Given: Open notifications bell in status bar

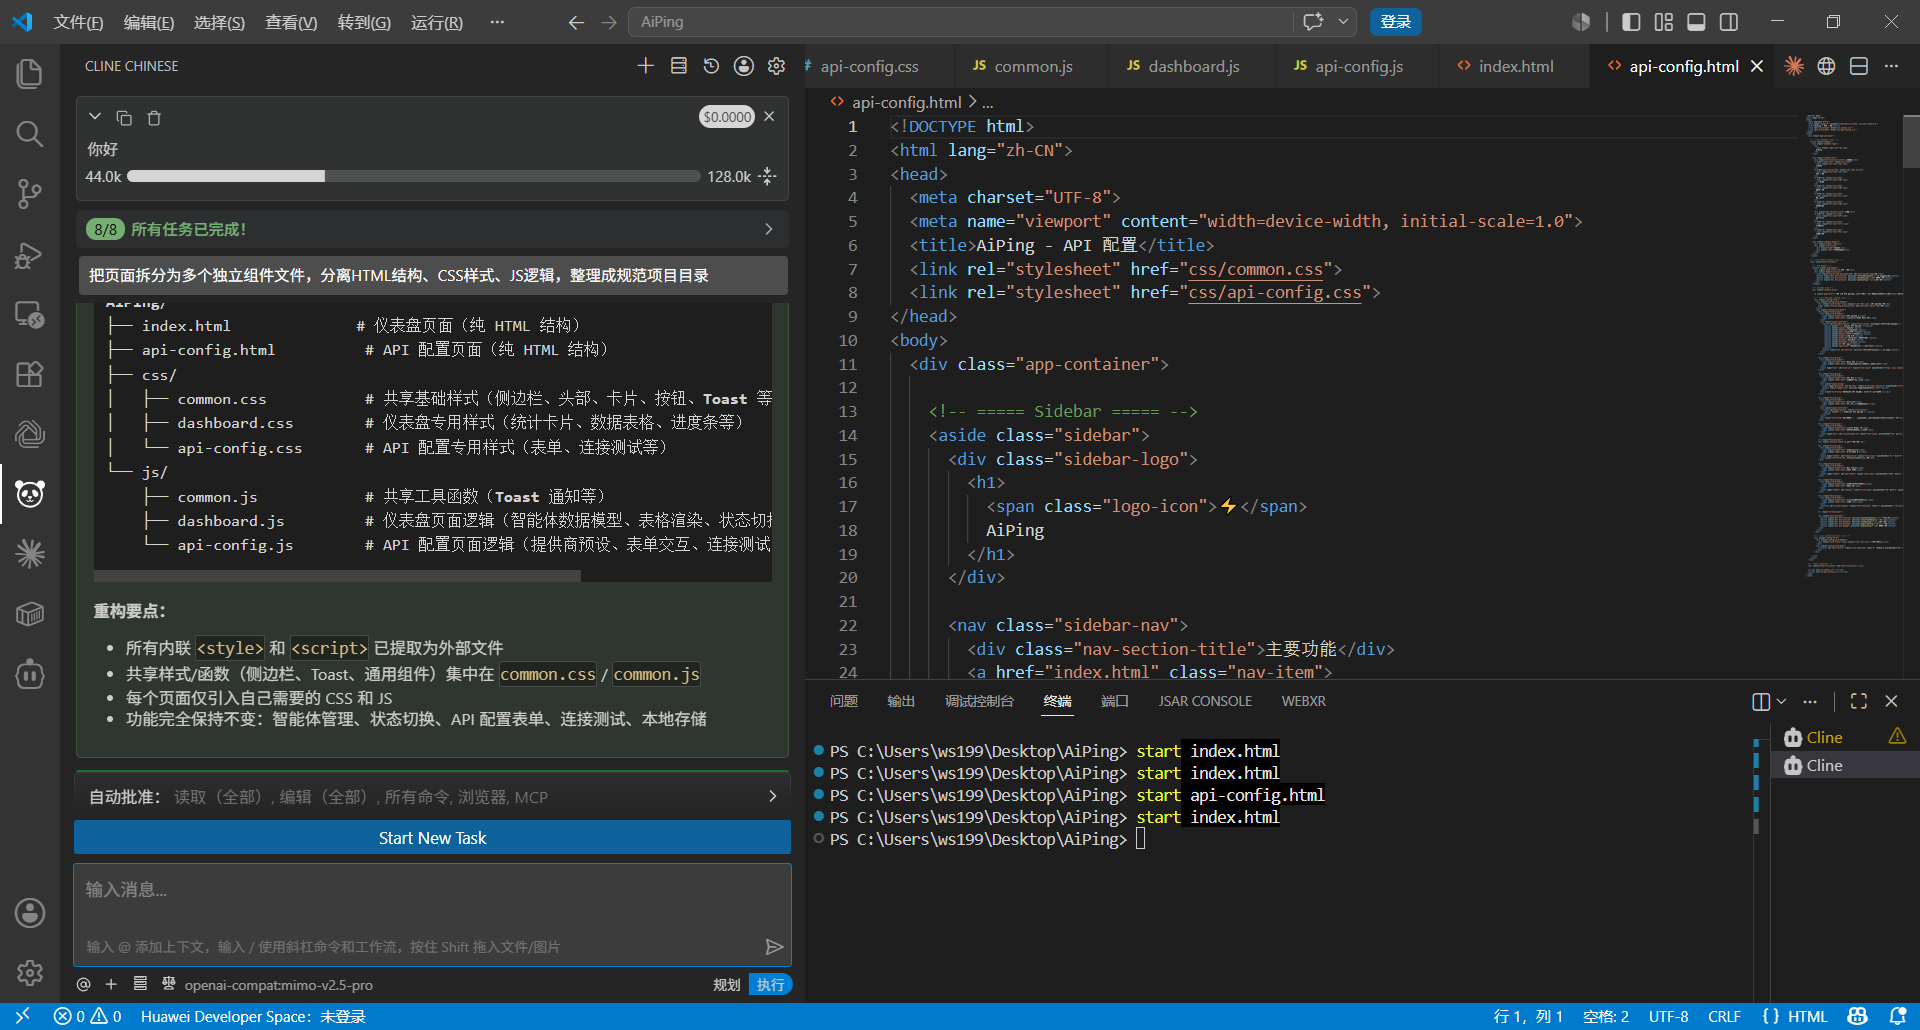Looking at the screenshot, I should [1898, 1016].
